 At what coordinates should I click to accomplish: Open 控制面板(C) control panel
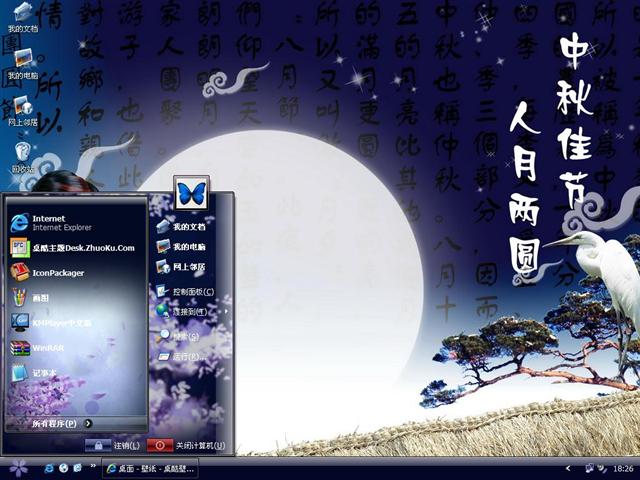pos(185,291)
